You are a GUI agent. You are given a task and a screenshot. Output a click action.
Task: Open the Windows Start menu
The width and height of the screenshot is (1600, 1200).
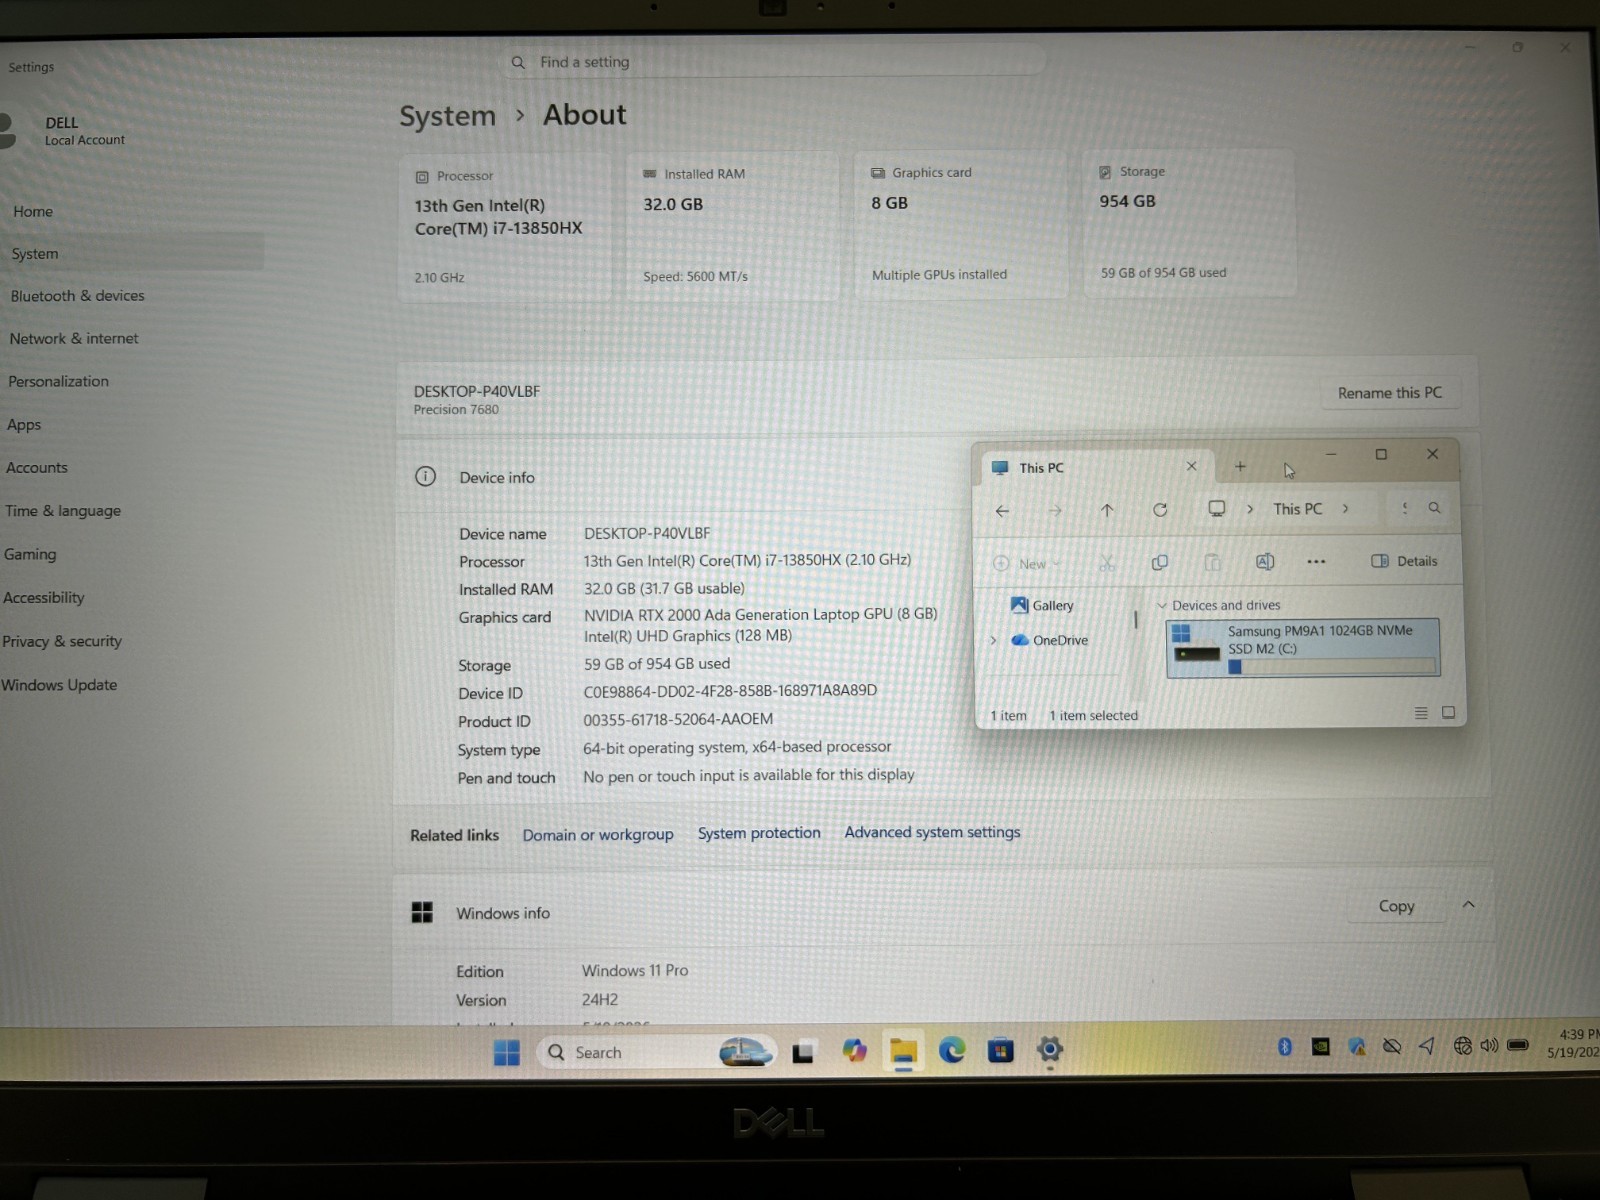pyautogui.click(x=507, y=1052)
